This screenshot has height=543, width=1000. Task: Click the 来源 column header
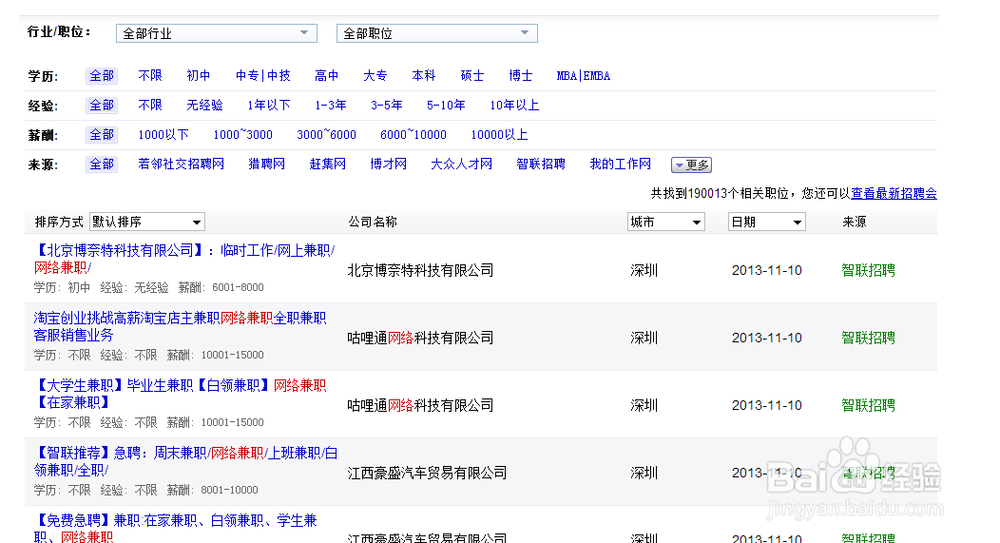point(855,222)
